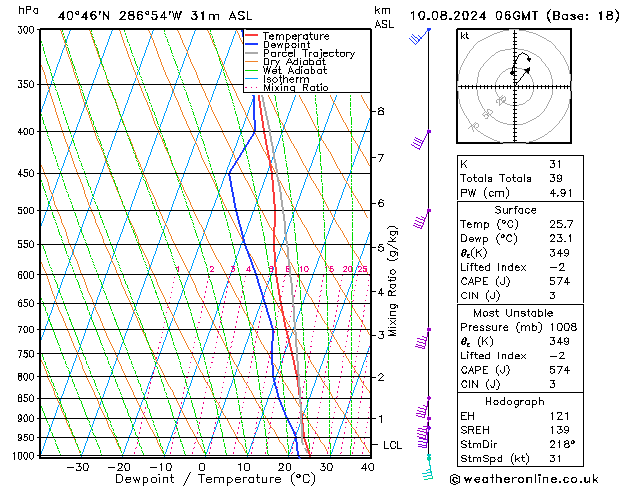This screenshot has height=486, width=629.
Task: Click the surface Dewp (°C) value 23.1
Action: (561, 238)
